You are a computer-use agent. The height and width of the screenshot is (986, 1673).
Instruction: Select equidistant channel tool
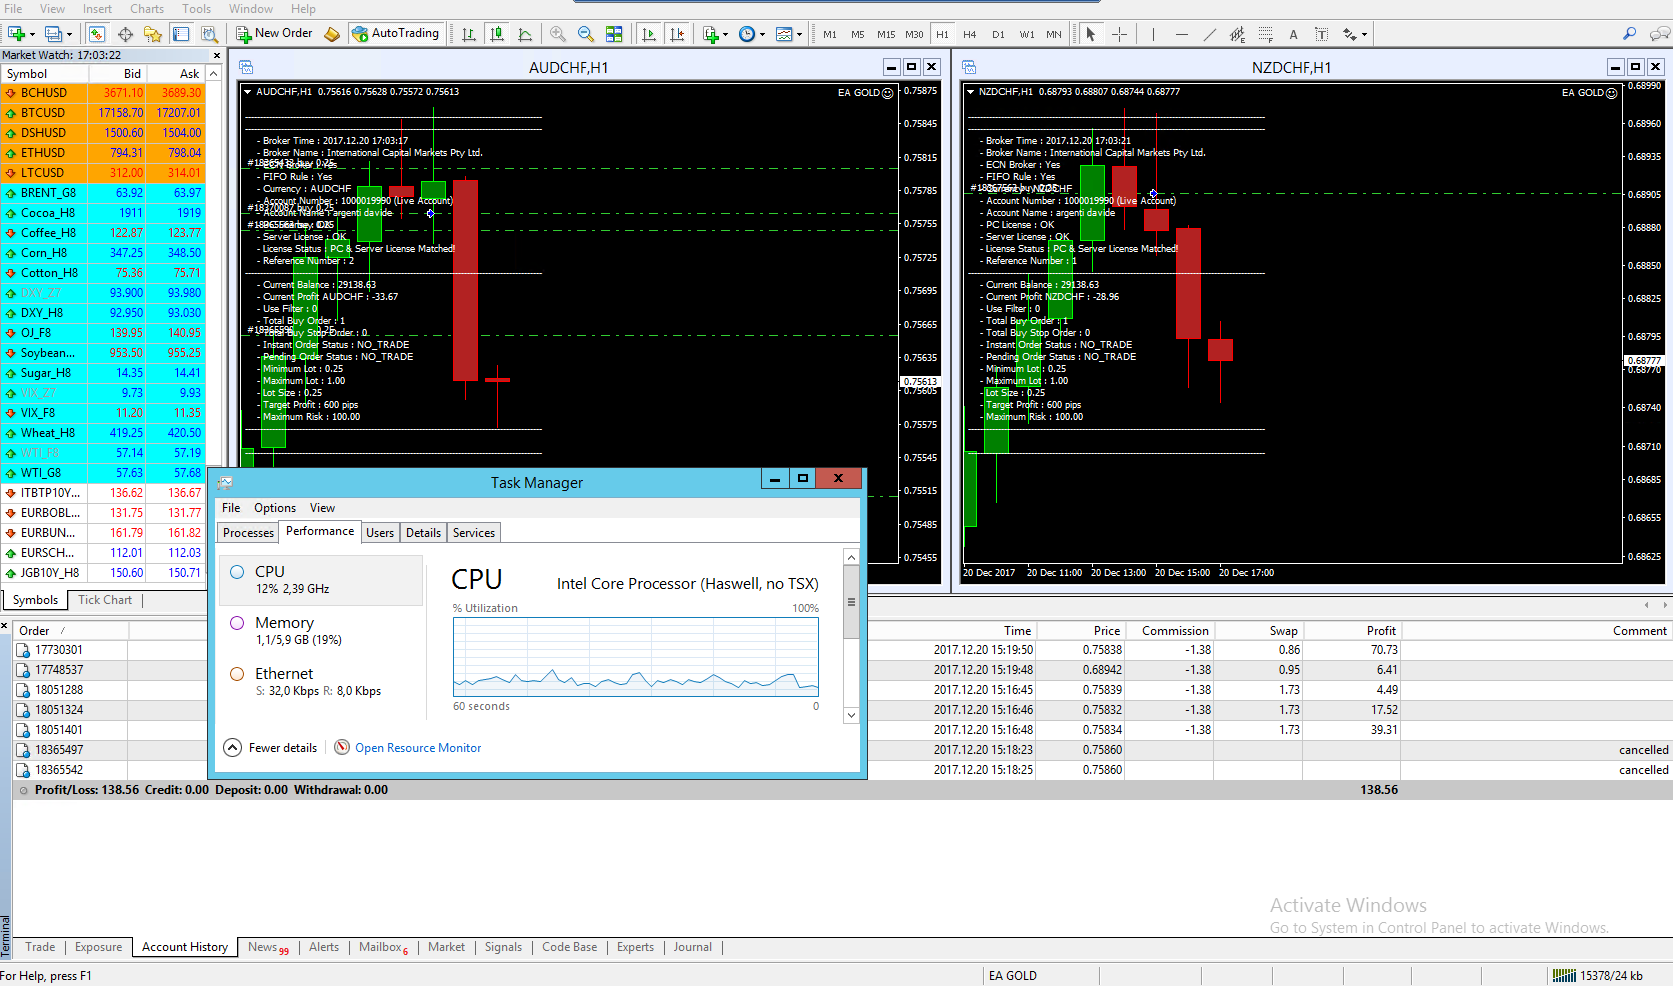(x=1237, y=34)
